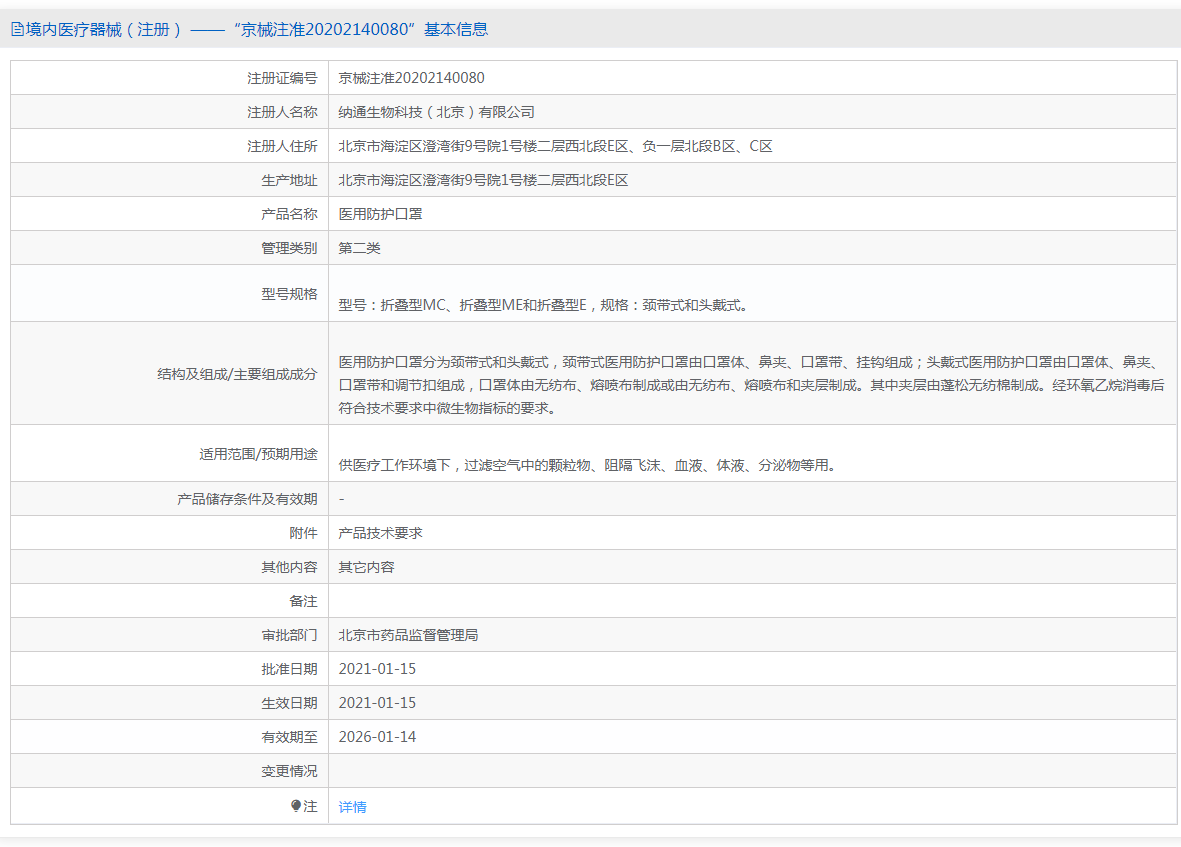Image resolution: width=1181 pixels, height=847 pixels.
Task: Click the 适用范围/预期用途 label
Action: (258, 454)
